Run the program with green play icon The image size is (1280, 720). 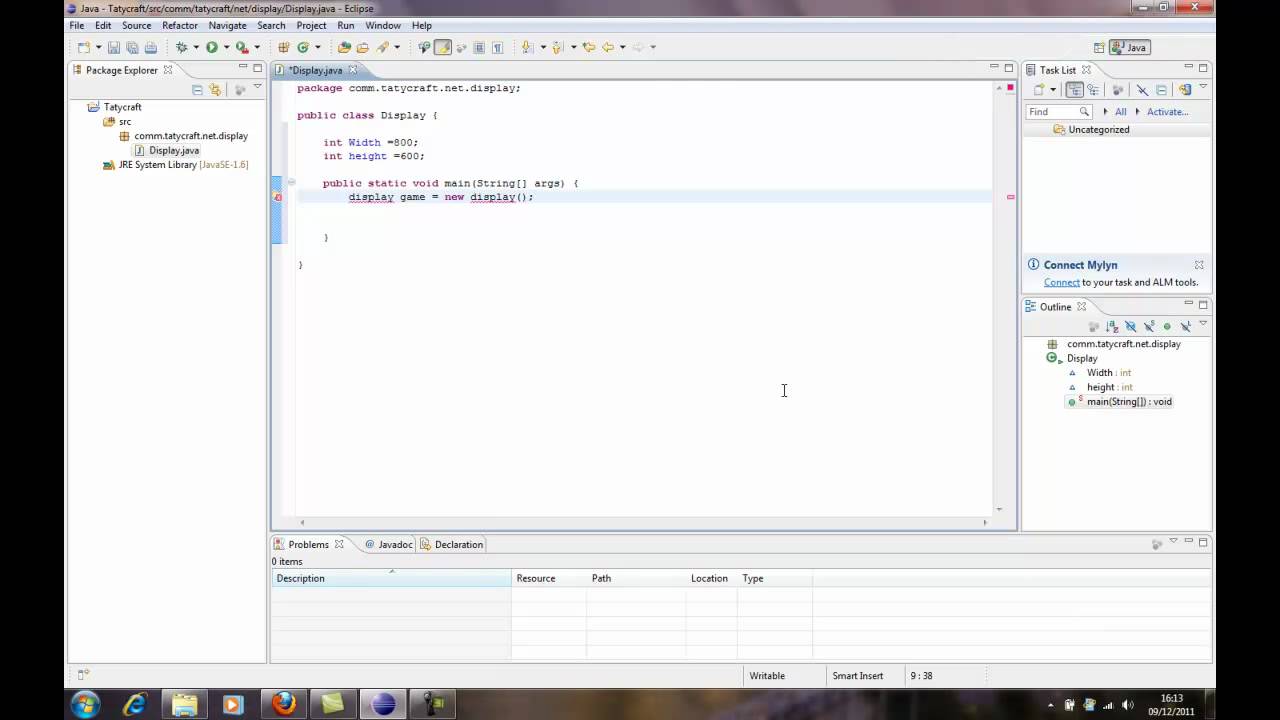point(212,47)
